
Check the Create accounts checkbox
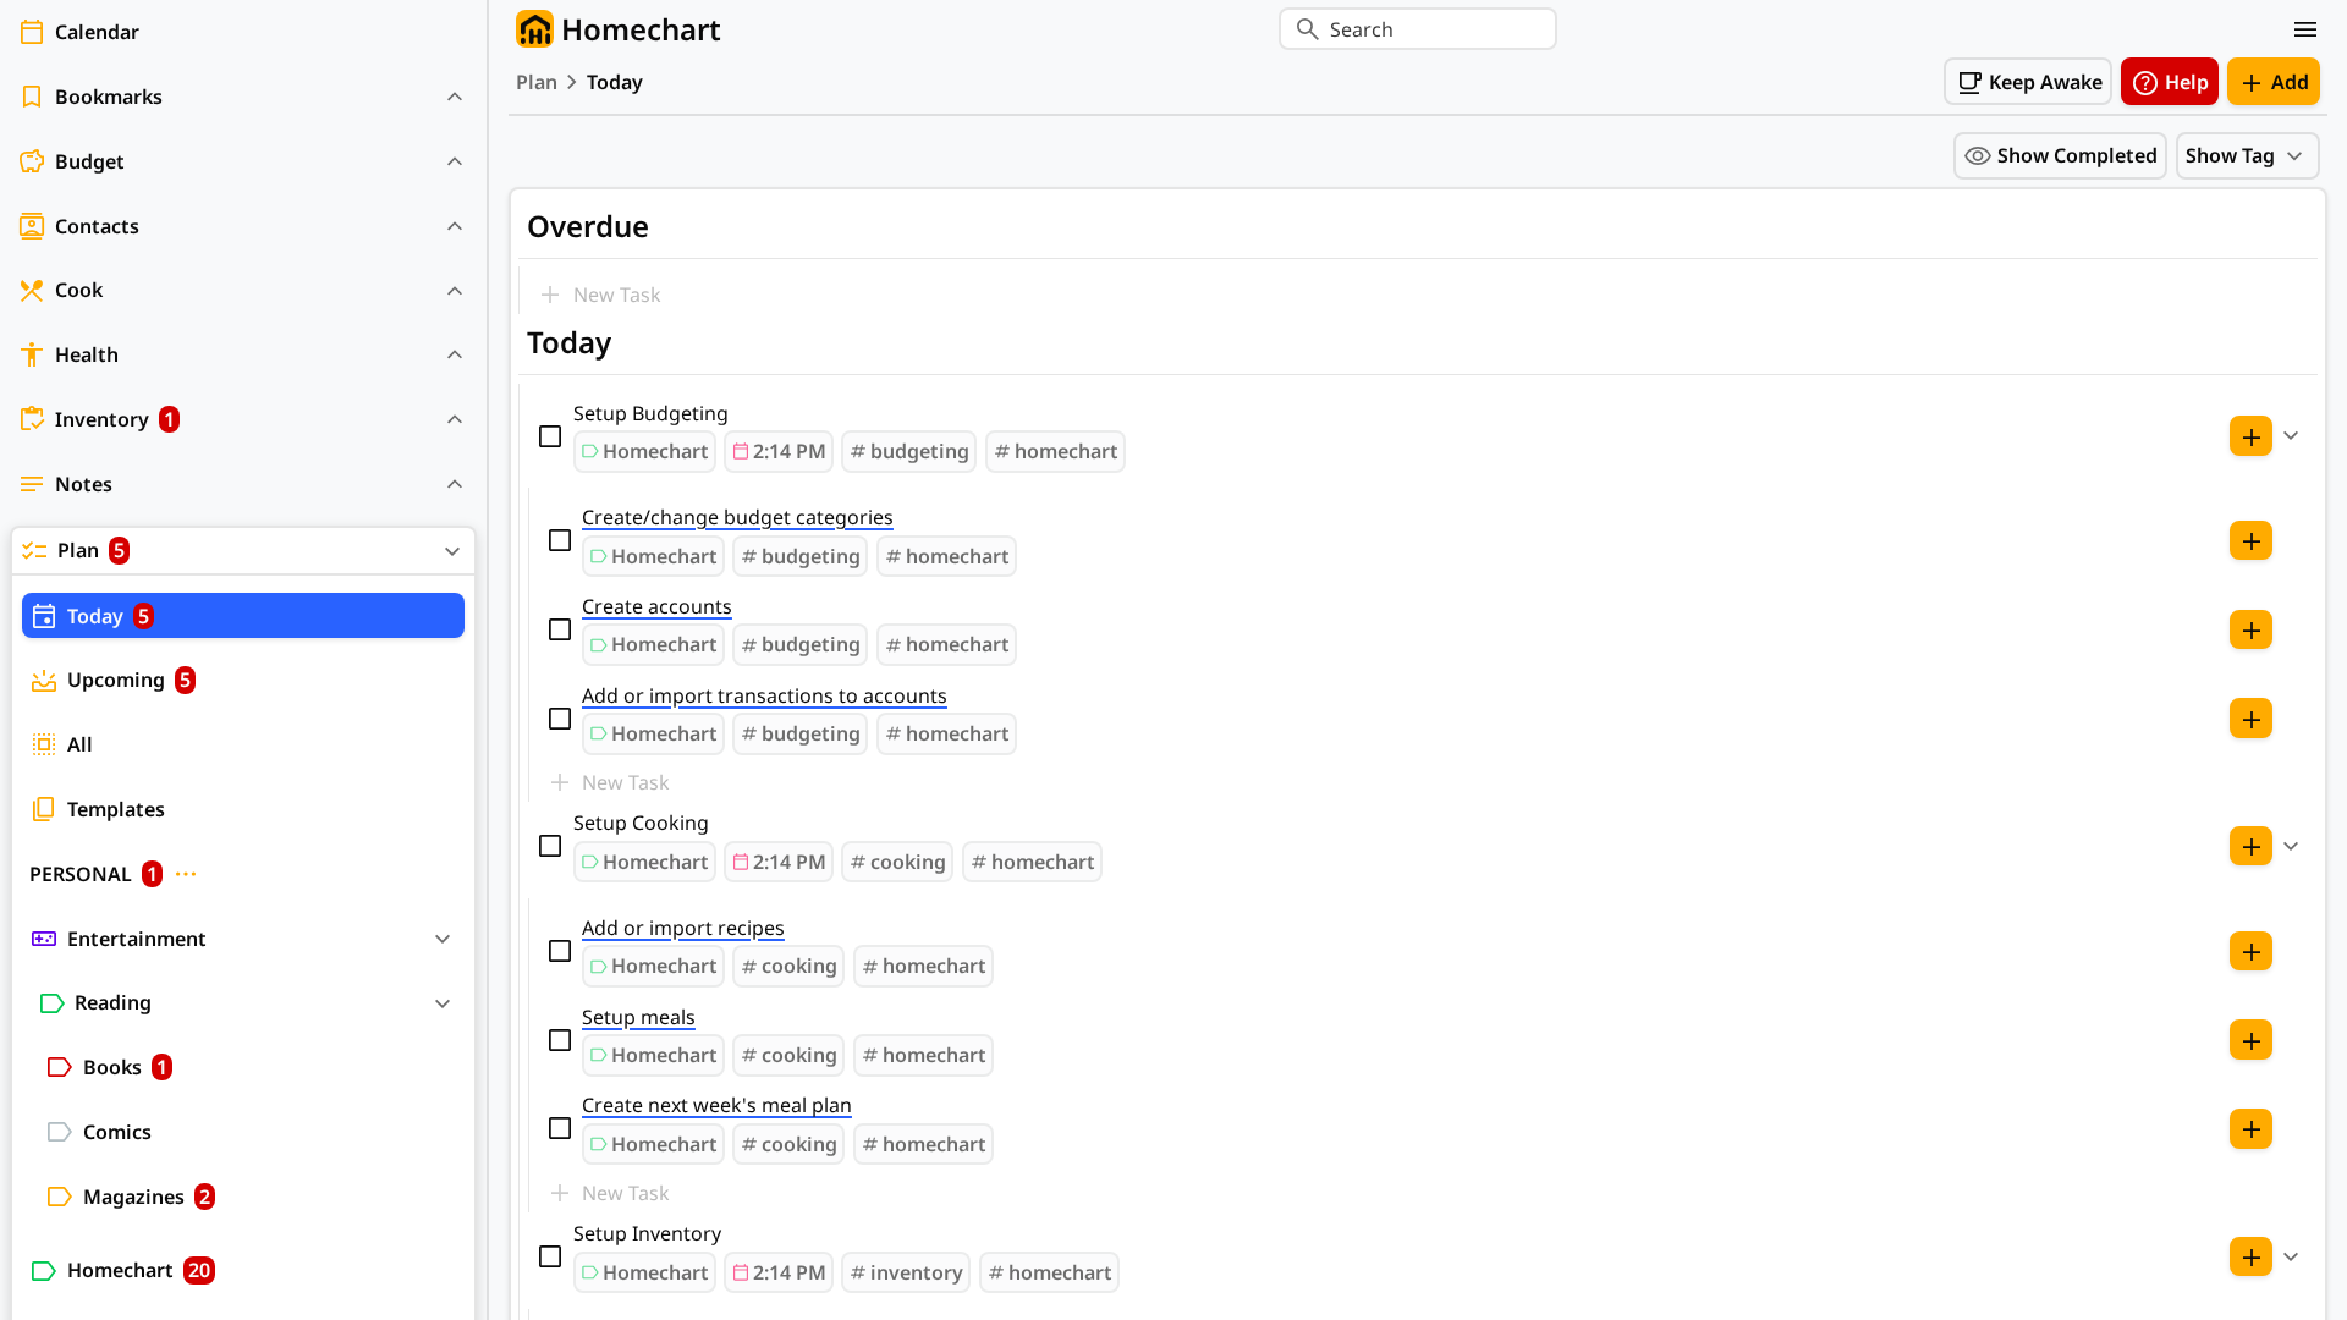click(x=560, y=630)
